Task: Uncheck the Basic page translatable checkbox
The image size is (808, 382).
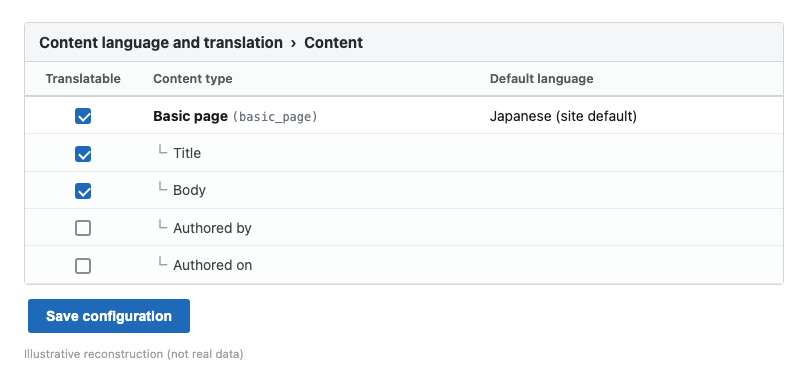Action: coord(83,117)
